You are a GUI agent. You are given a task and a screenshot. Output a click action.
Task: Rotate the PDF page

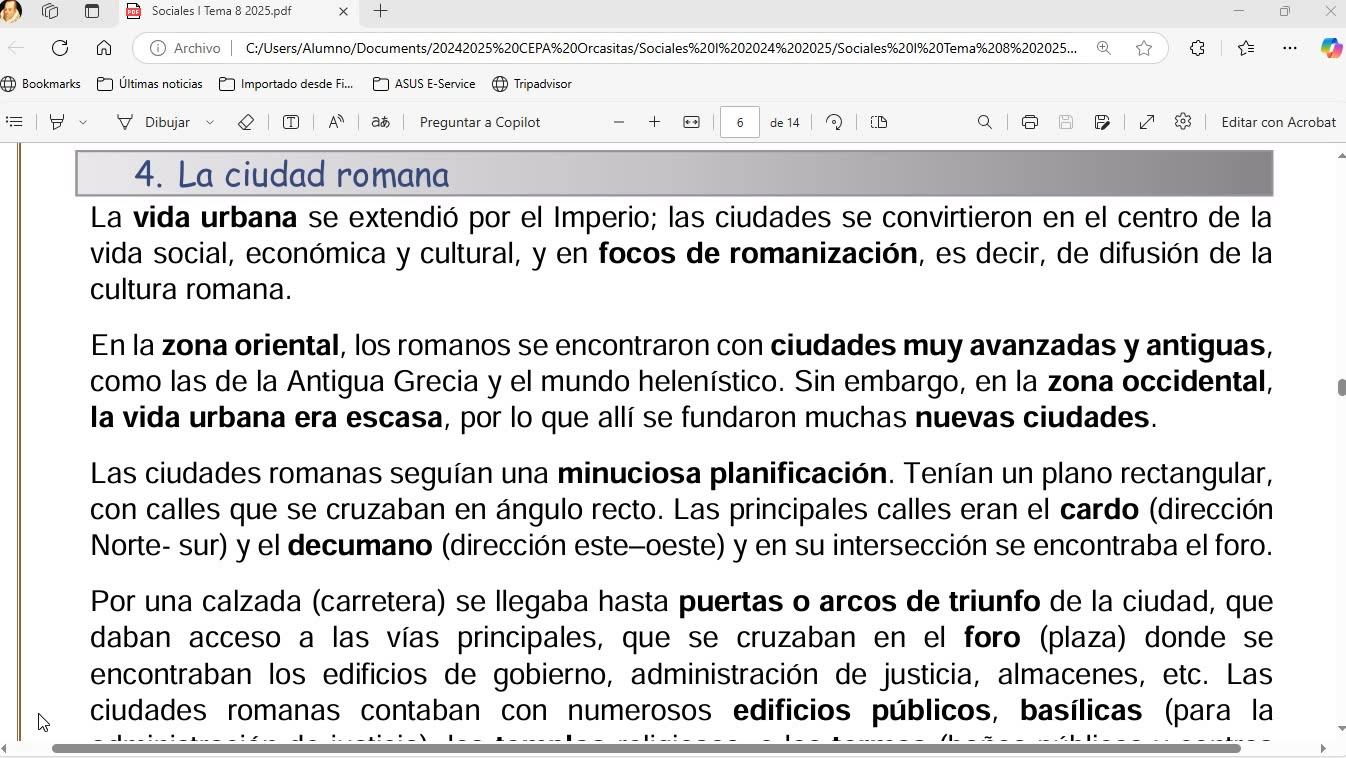click(834, 122)
